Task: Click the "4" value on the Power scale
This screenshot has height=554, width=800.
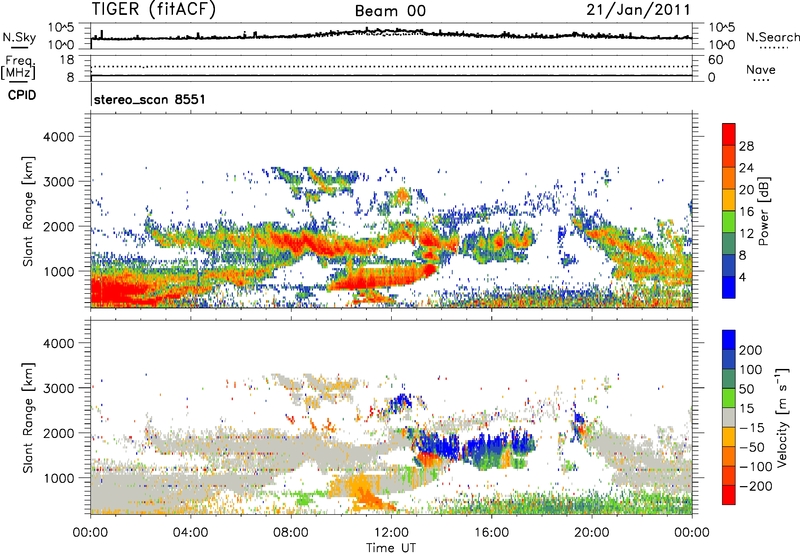Action: 743,277
